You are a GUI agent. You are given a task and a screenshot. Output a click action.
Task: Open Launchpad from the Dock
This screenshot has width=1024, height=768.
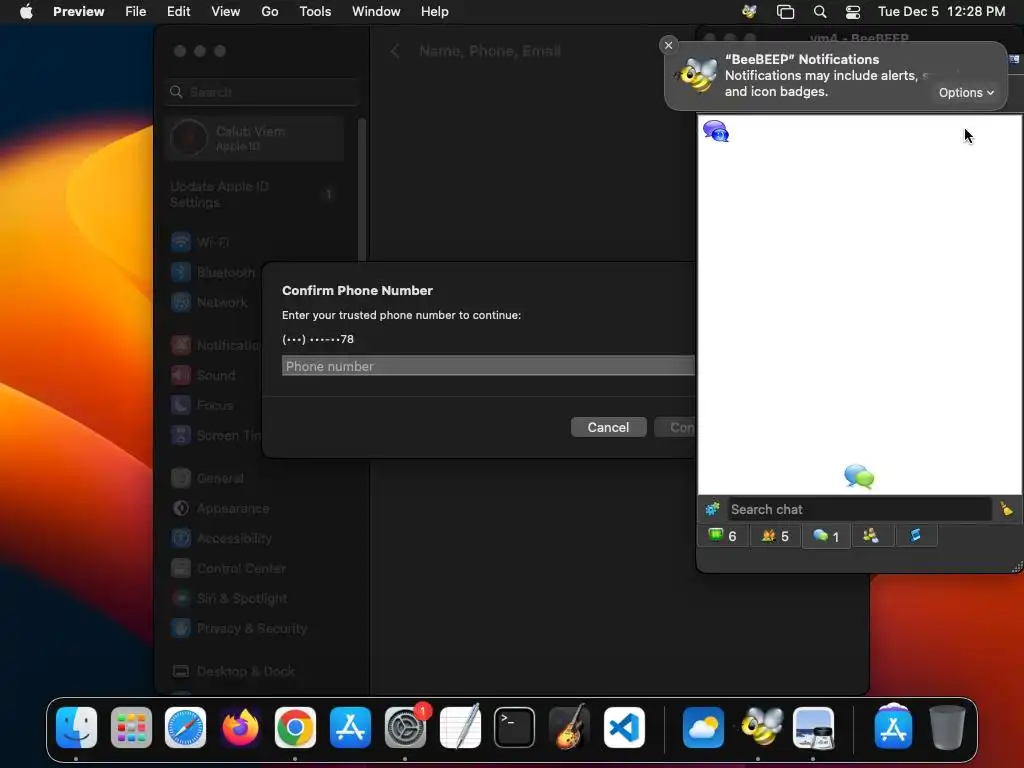pos(131,728)
